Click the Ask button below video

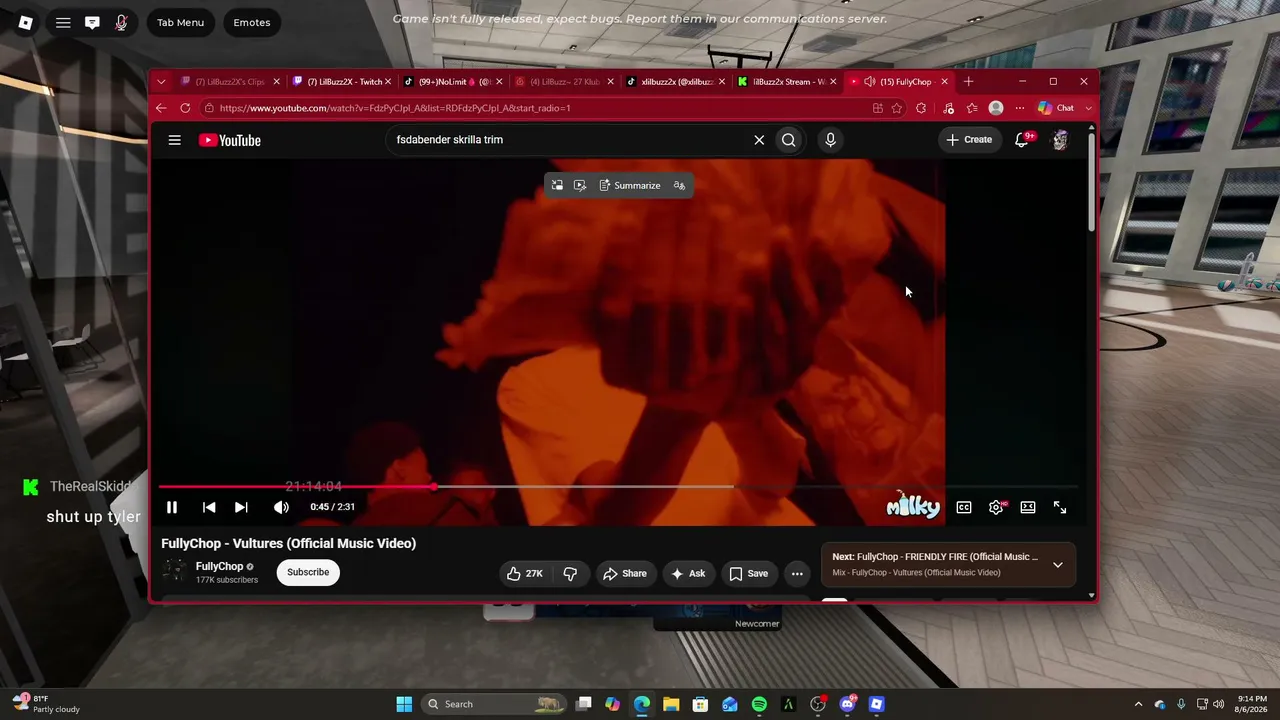click(x=688, y=573)
